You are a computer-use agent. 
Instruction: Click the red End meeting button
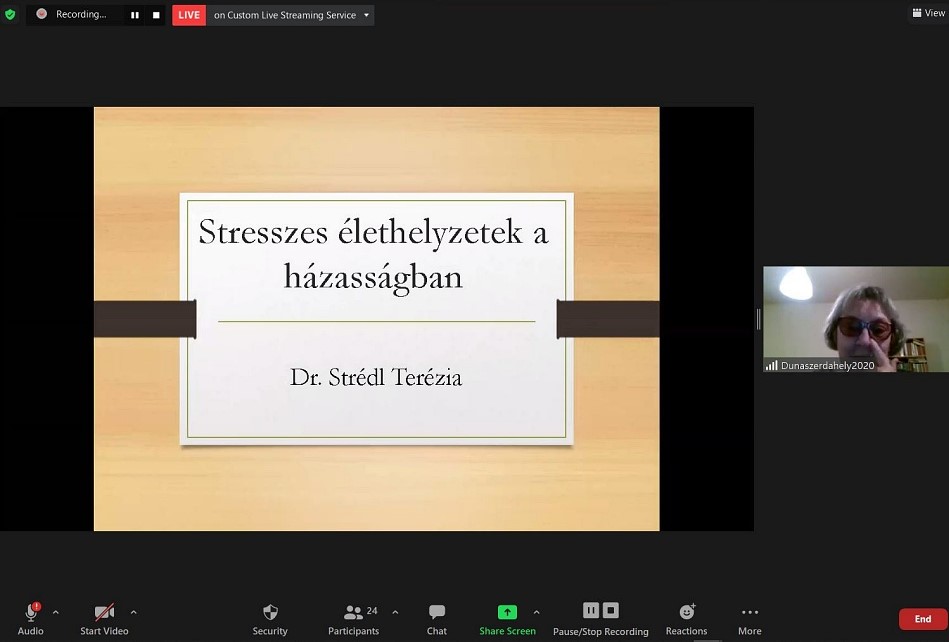[922, 619]
